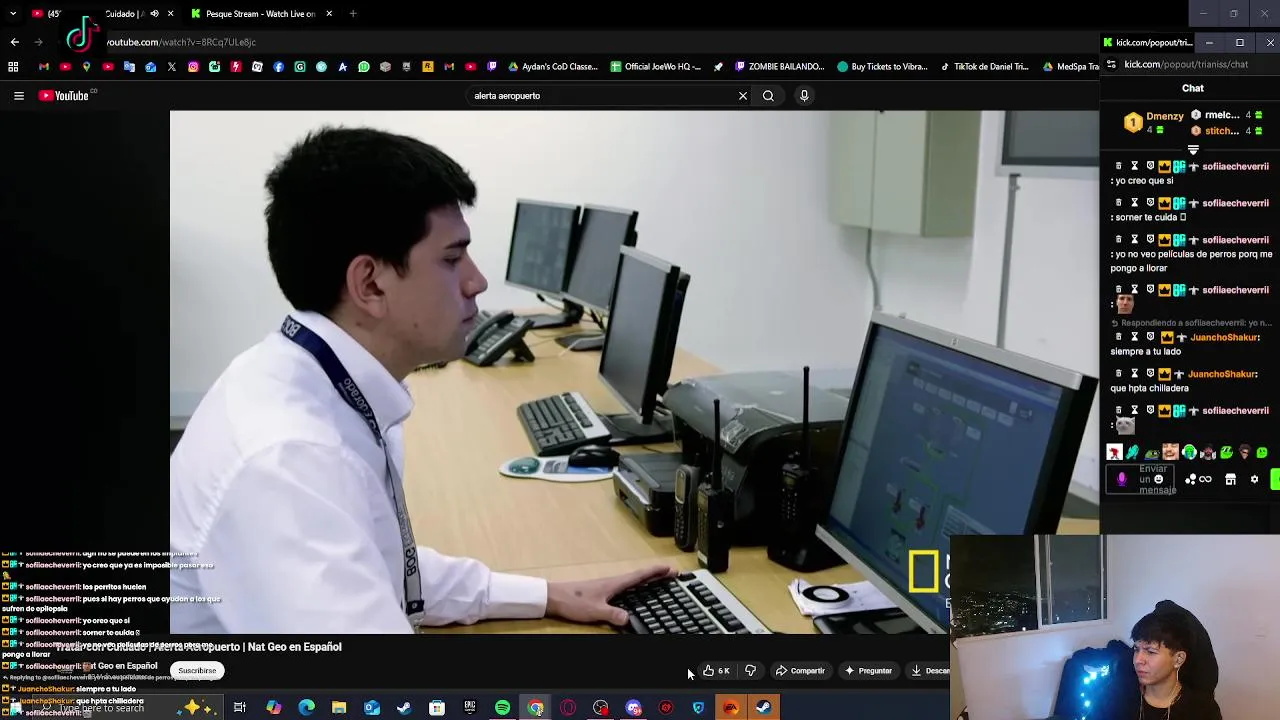Dislike the video with thumbs down
This screenshot has width=1280, height=720.
(751, 671)
